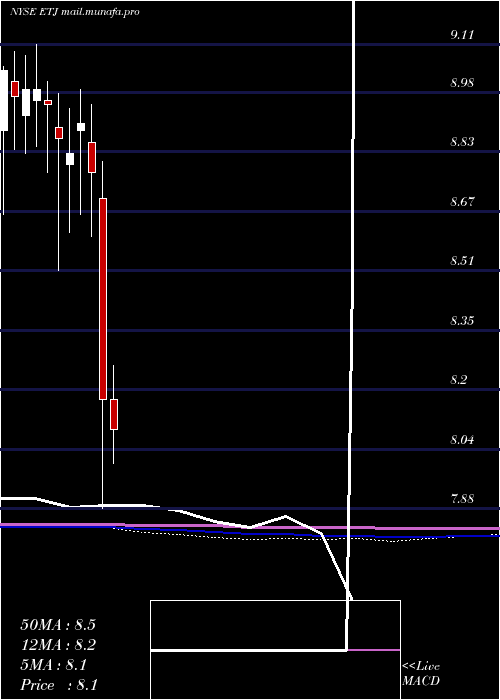
Task: Click the 8.04 price axis label
Action: click(x=462, y=440)
